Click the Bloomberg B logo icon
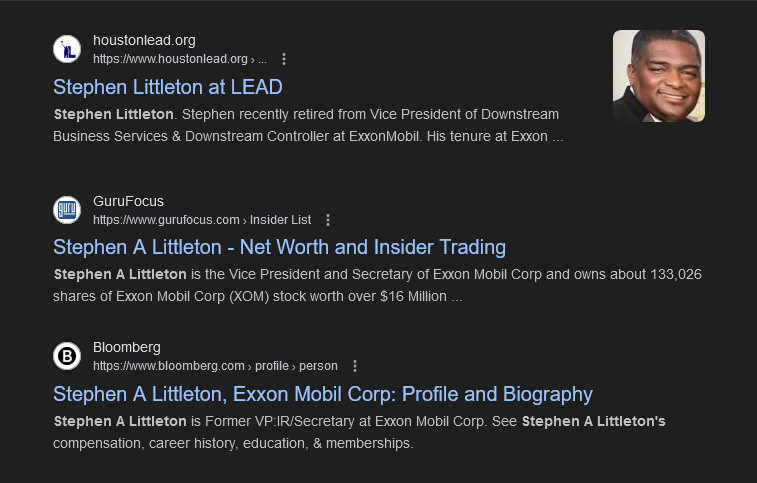This screenshot has width=757, height=483. pyautogui.click(x=67, y=356)
